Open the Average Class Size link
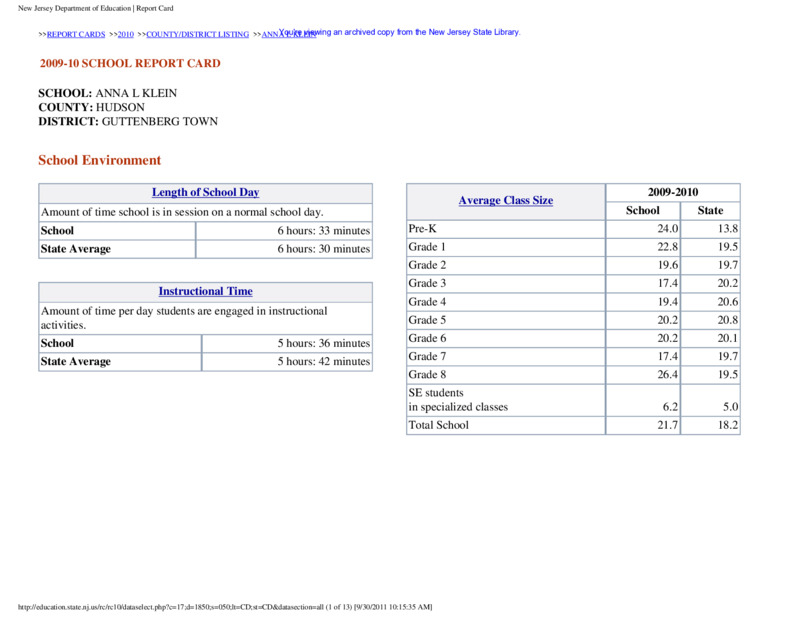Screen dimensions: 800x618 click(x=506, y=201)
